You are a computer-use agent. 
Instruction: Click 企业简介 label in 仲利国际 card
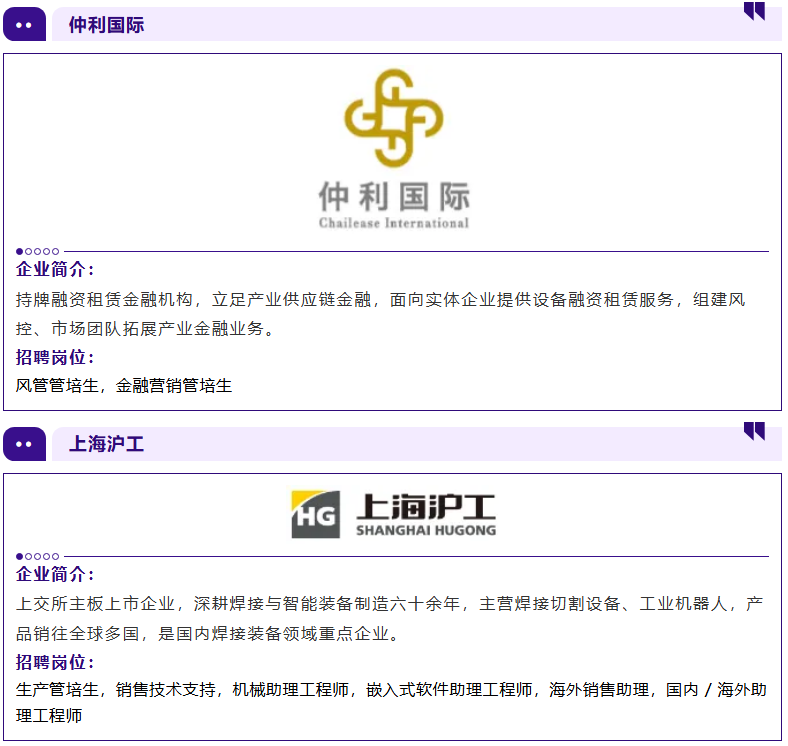click(x=55, y=269)
